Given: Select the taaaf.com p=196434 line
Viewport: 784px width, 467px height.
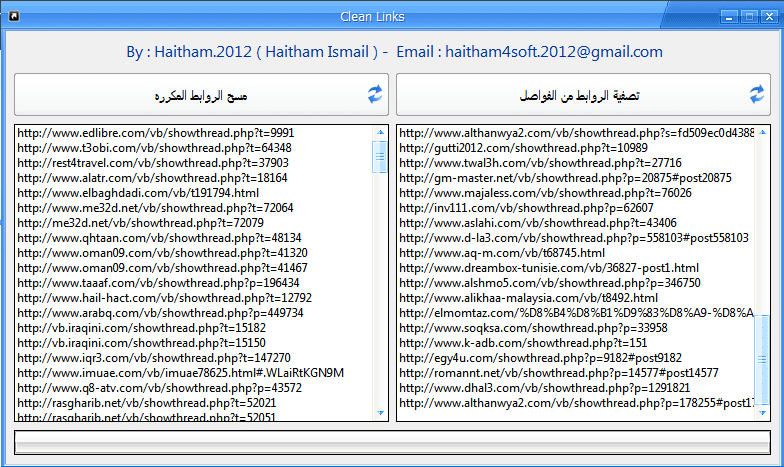Looking at the screenshot, I should 158,283.
